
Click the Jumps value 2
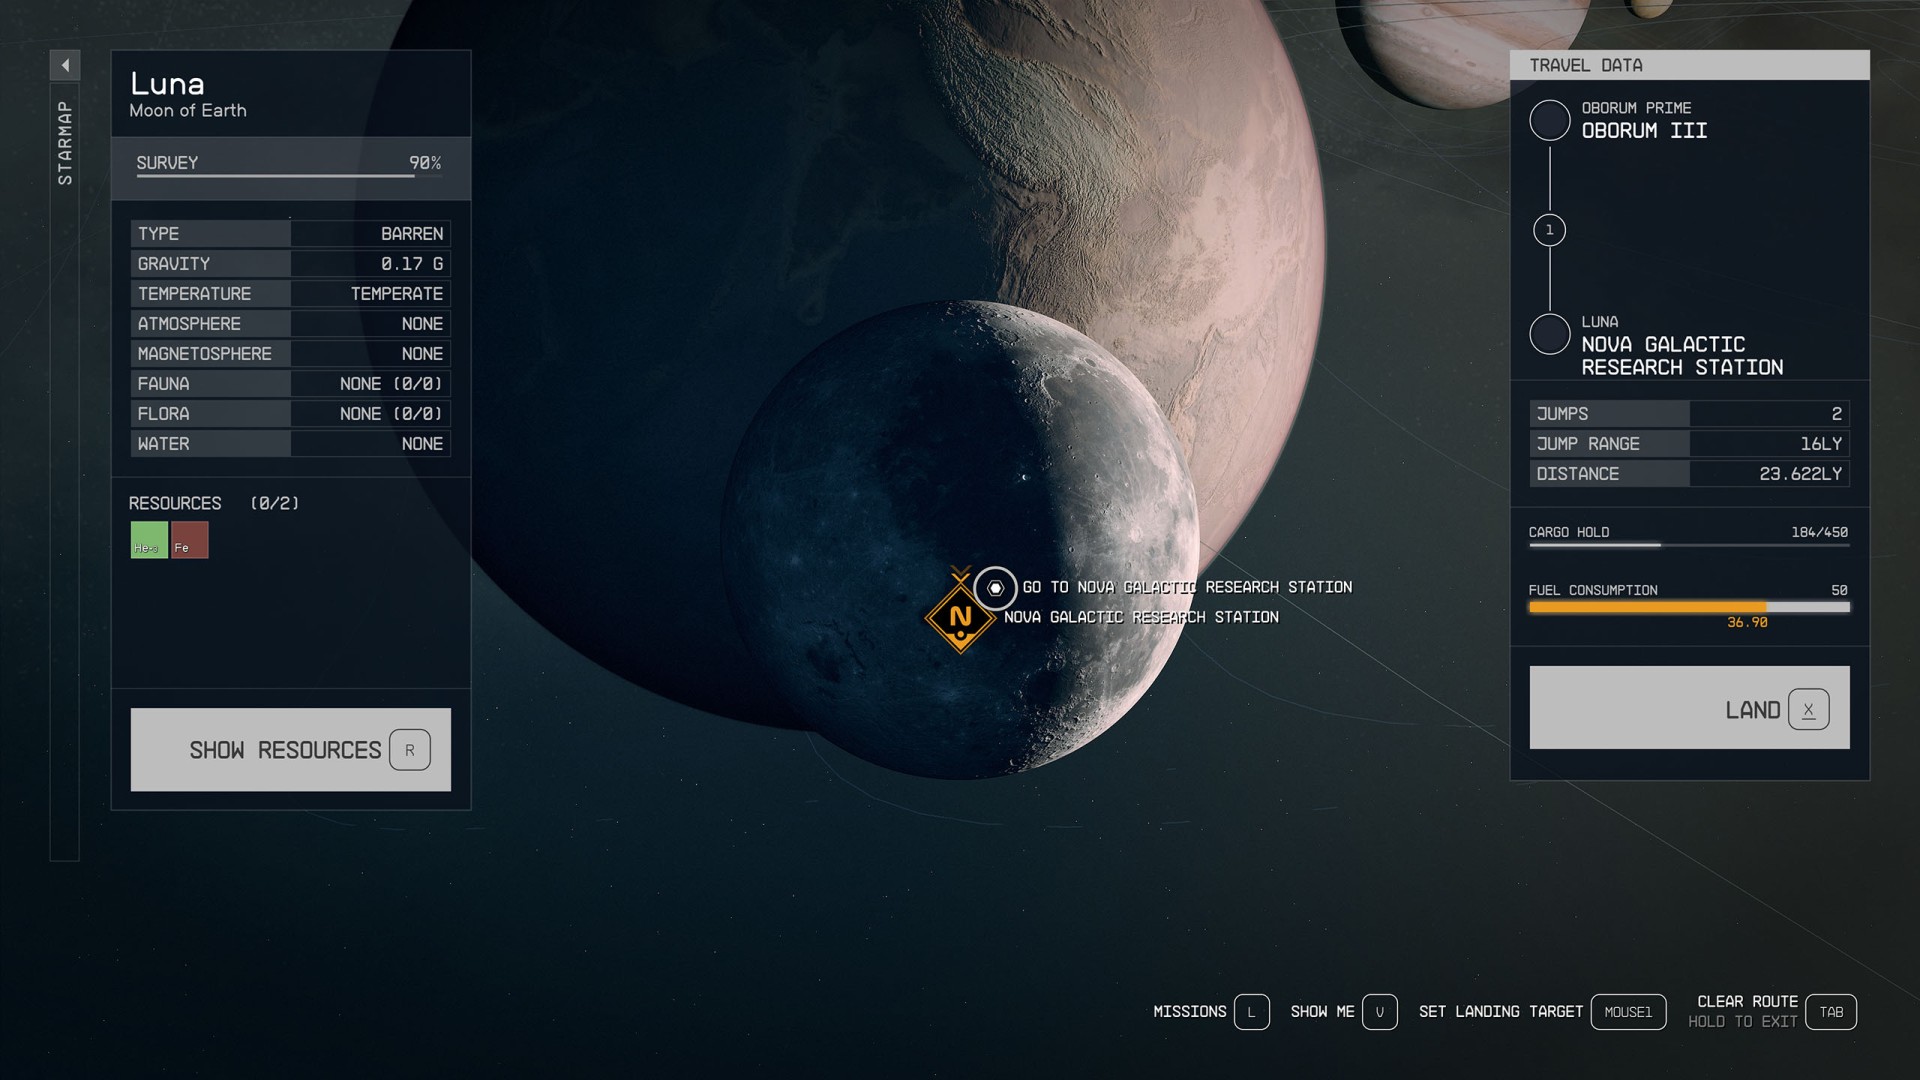[1836, 414]
